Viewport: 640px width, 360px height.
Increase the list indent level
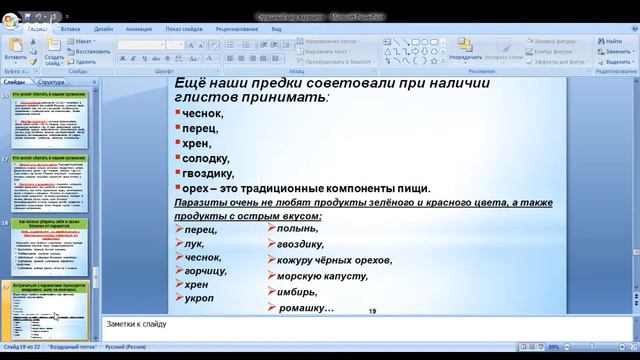click(x=275, y=45)
